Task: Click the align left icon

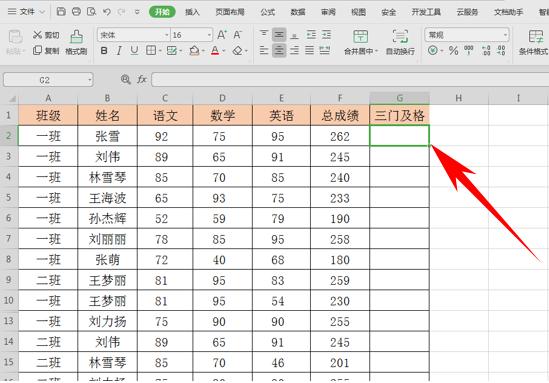Action: click(264, 50)
